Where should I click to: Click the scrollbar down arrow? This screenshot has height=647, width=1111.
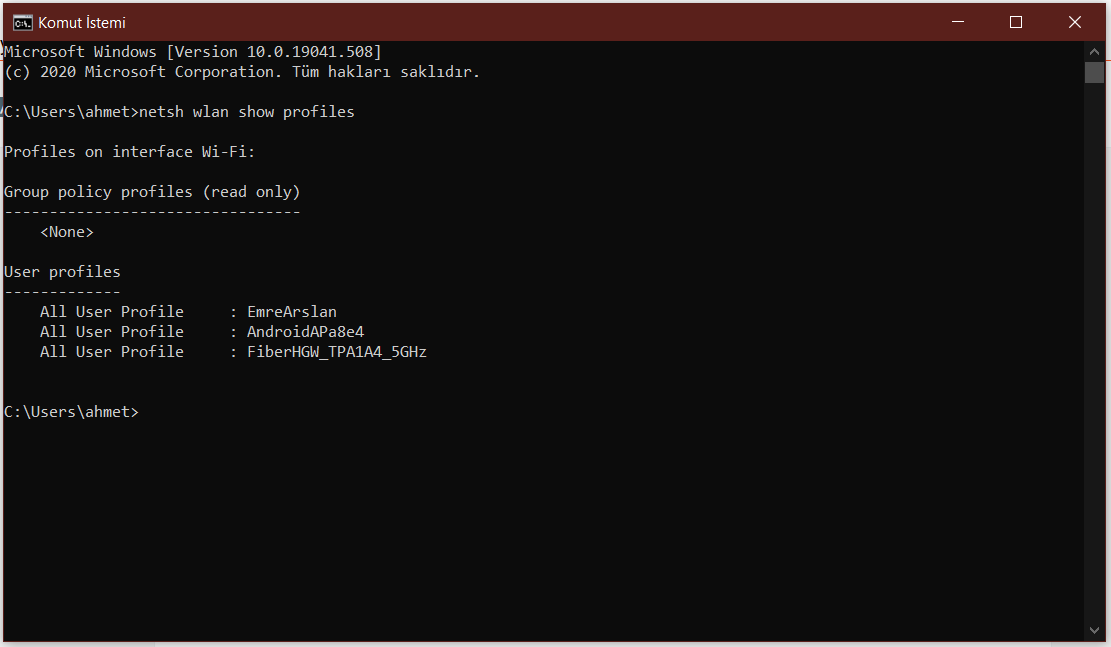1094,629
